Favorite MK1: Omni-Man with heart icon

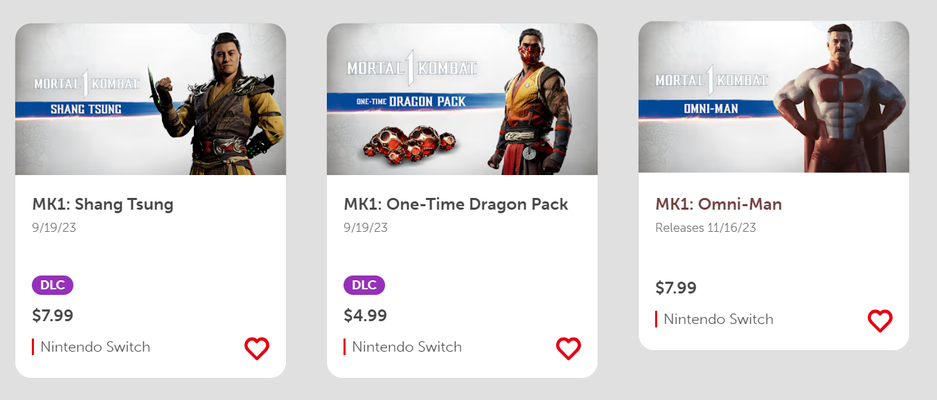click(880, 320)
